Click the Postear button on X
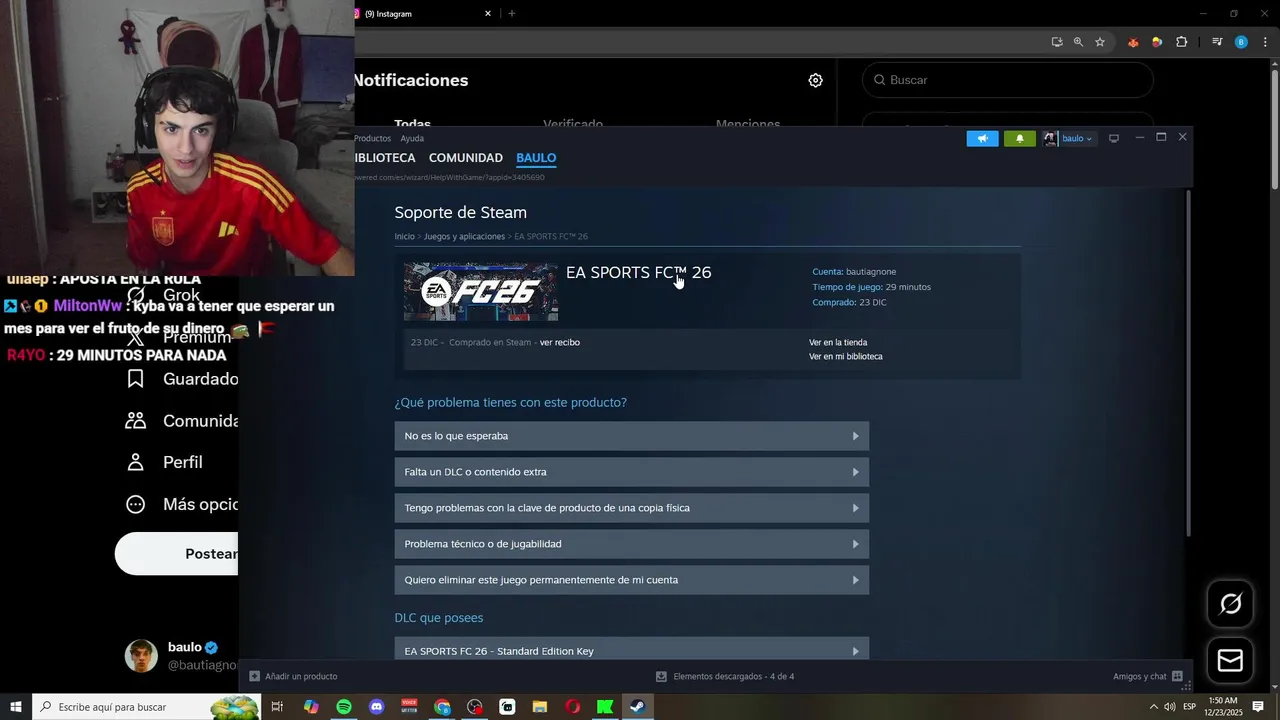The width and height of the screenshot is (1280, 720). pos(176,554)
